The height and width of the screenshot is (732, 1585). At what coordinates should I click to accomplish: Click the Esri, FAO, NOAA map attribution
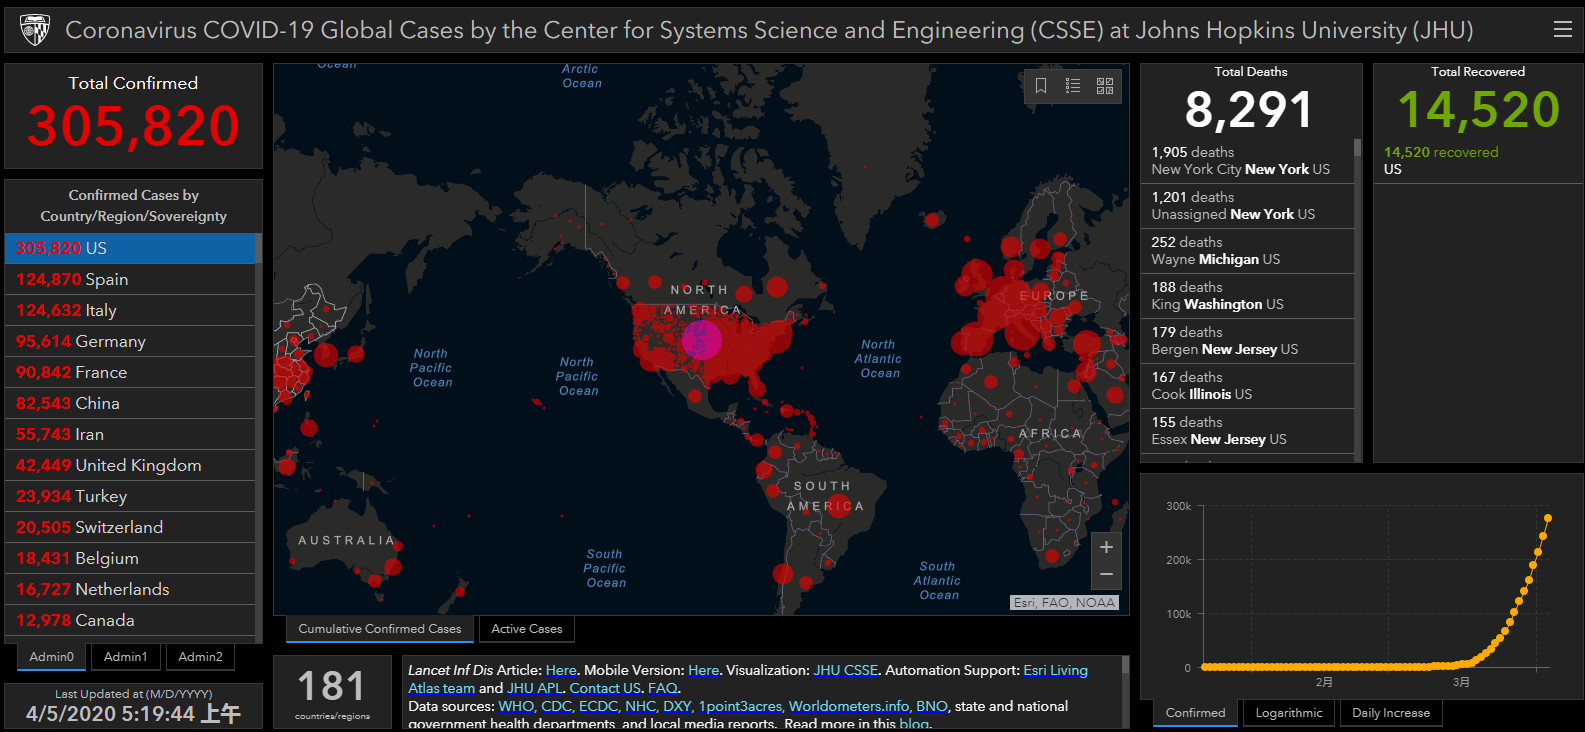coord(1064,603)
